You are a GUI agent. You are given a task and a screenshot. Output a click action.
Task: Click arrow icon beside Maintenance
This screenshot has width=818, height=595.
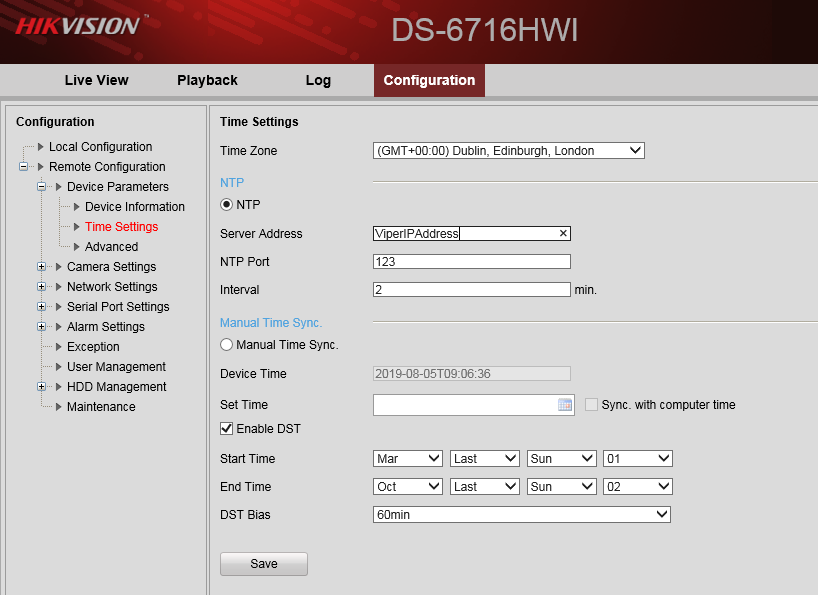[x=58, y=406]
